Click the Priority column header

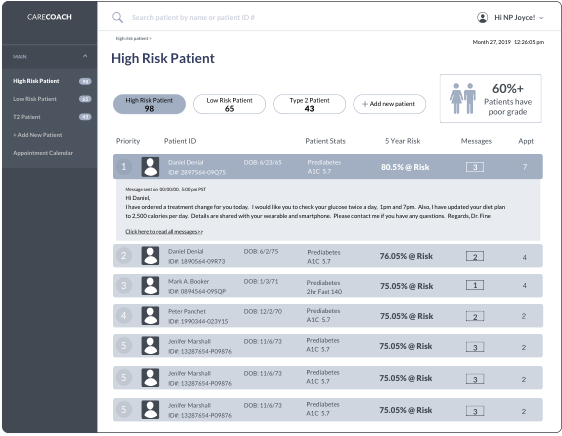click(128, 141)
